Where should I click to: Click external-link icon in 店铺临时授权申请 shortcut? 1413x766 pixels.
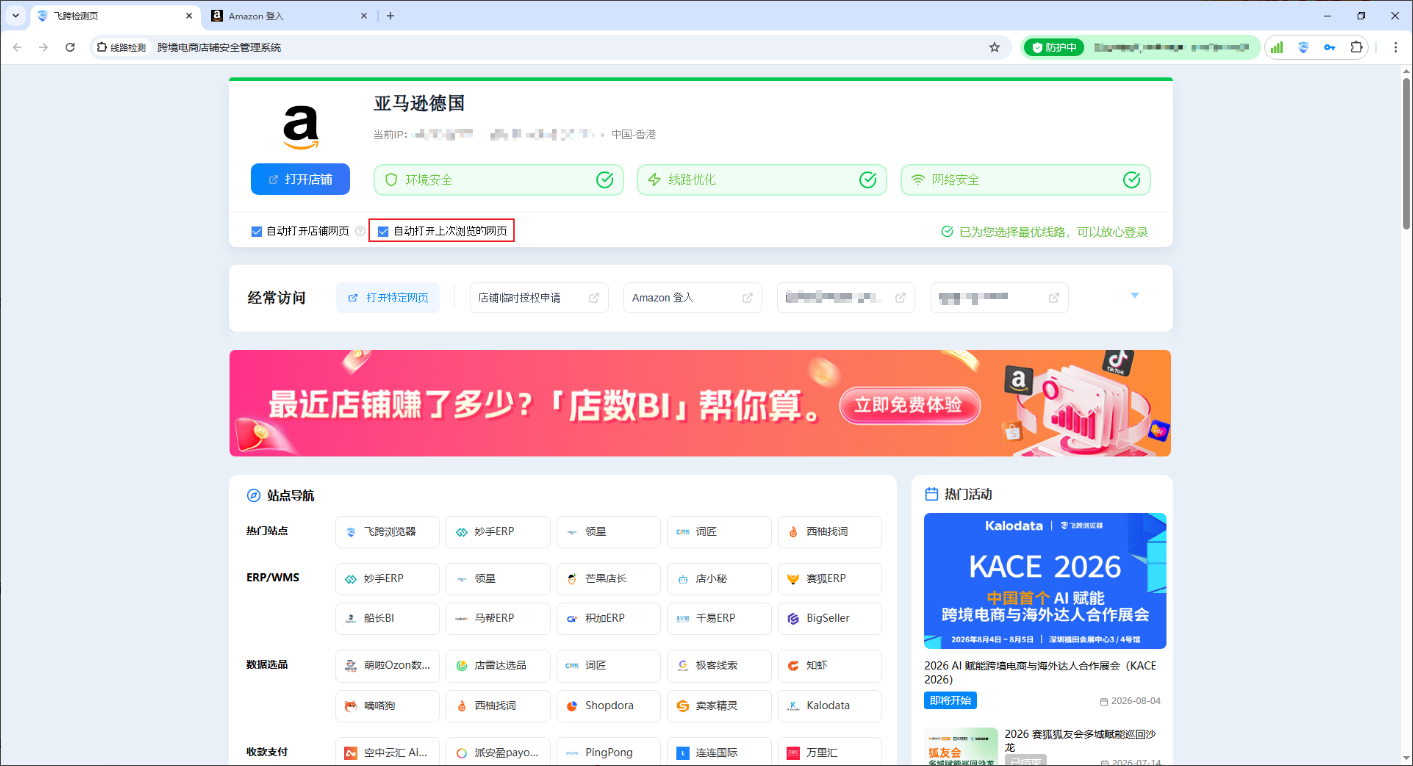[594, 298]
